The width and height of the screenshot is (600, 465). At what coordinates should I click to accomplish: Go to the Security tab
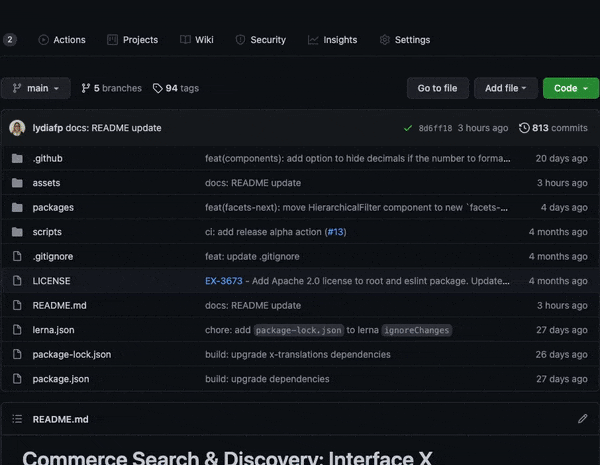(x=261, y=40)
